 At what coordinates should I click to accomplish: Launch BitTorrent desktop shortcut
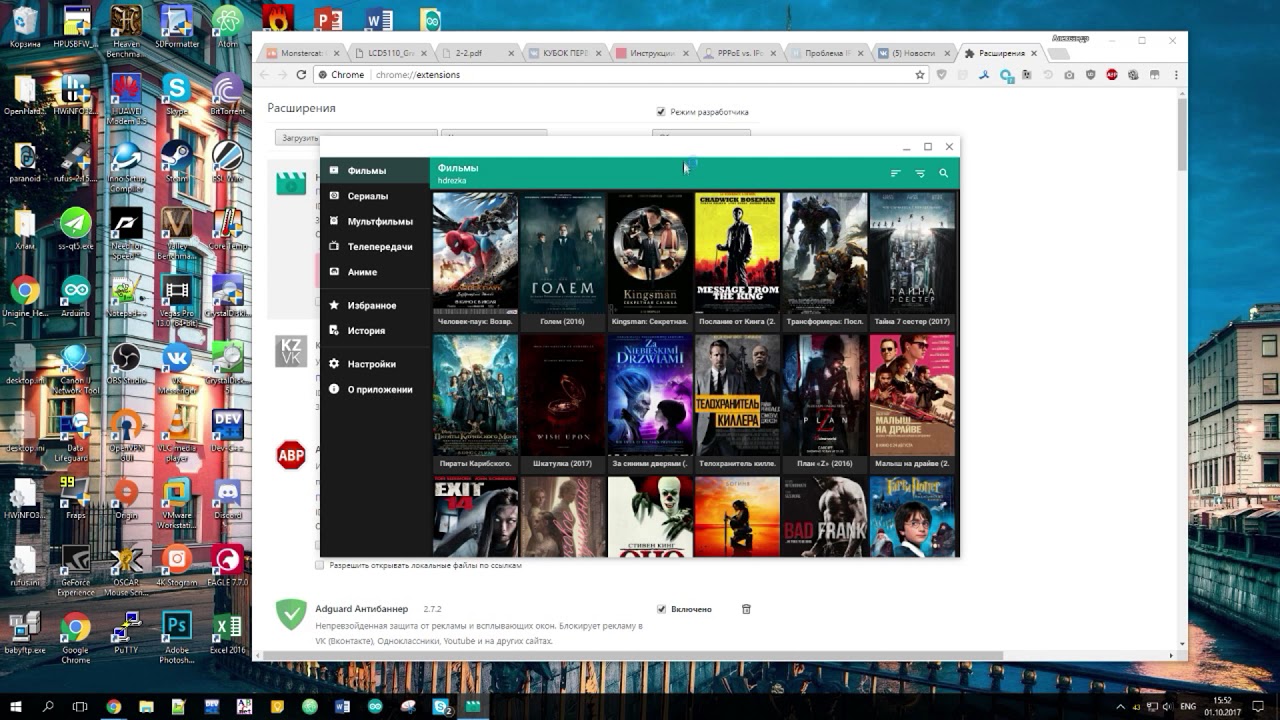(x=227, y=95)
